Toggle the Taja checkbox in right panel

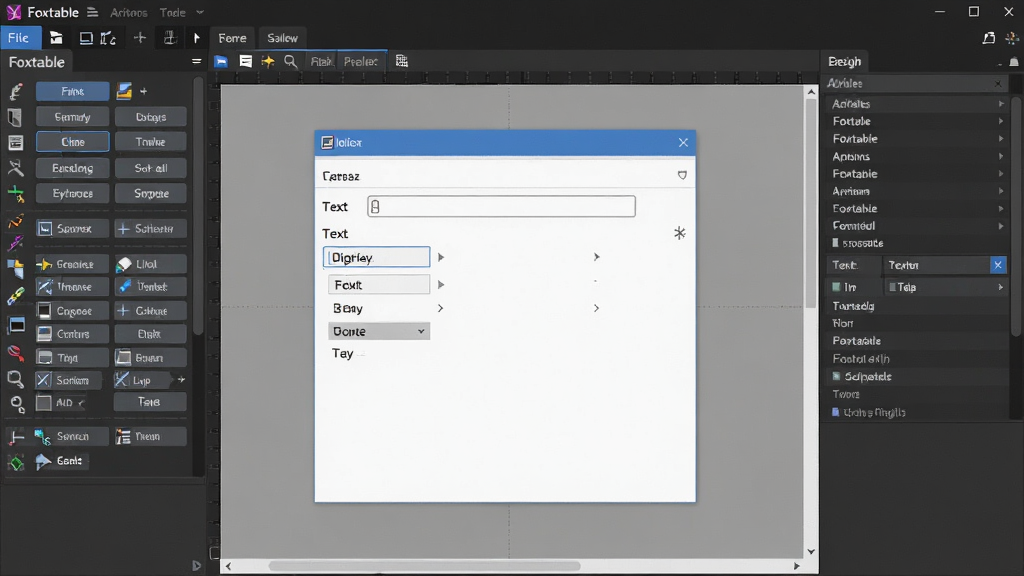(x=892, y=287)
